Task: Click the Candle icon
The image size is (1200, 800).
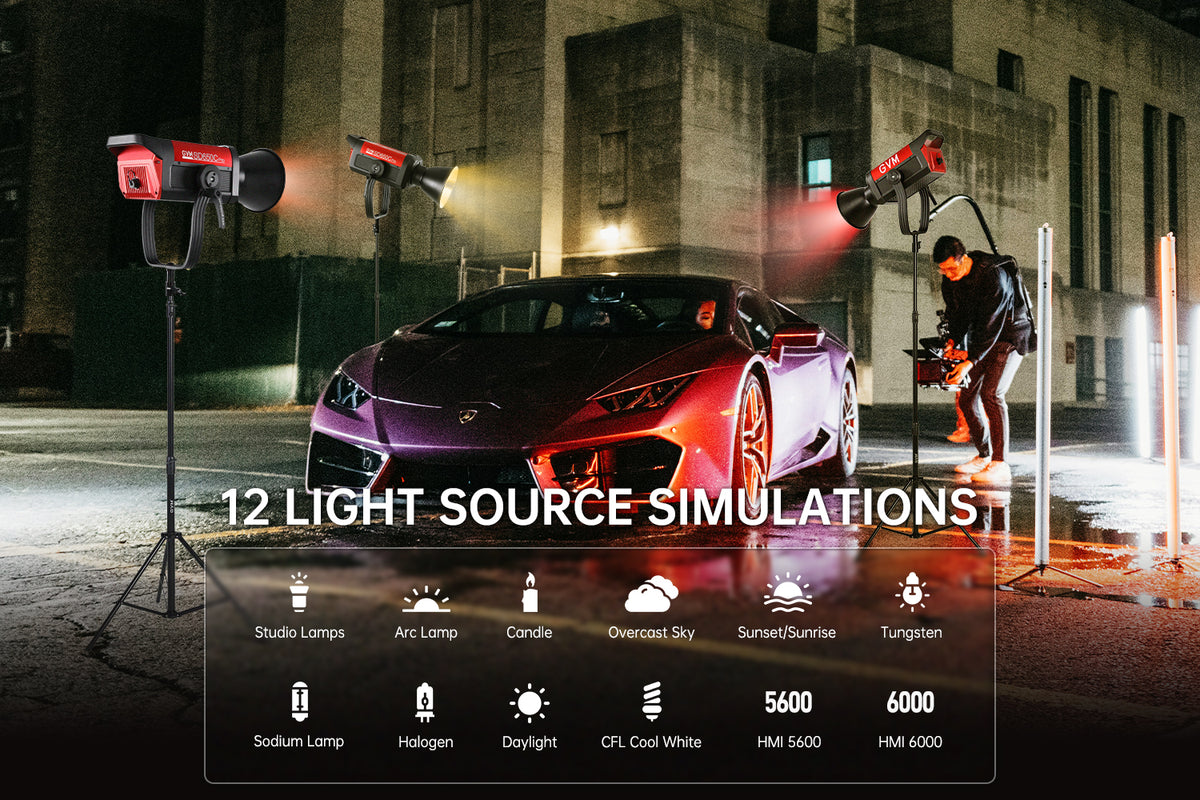Action: [x=529, y=592]
